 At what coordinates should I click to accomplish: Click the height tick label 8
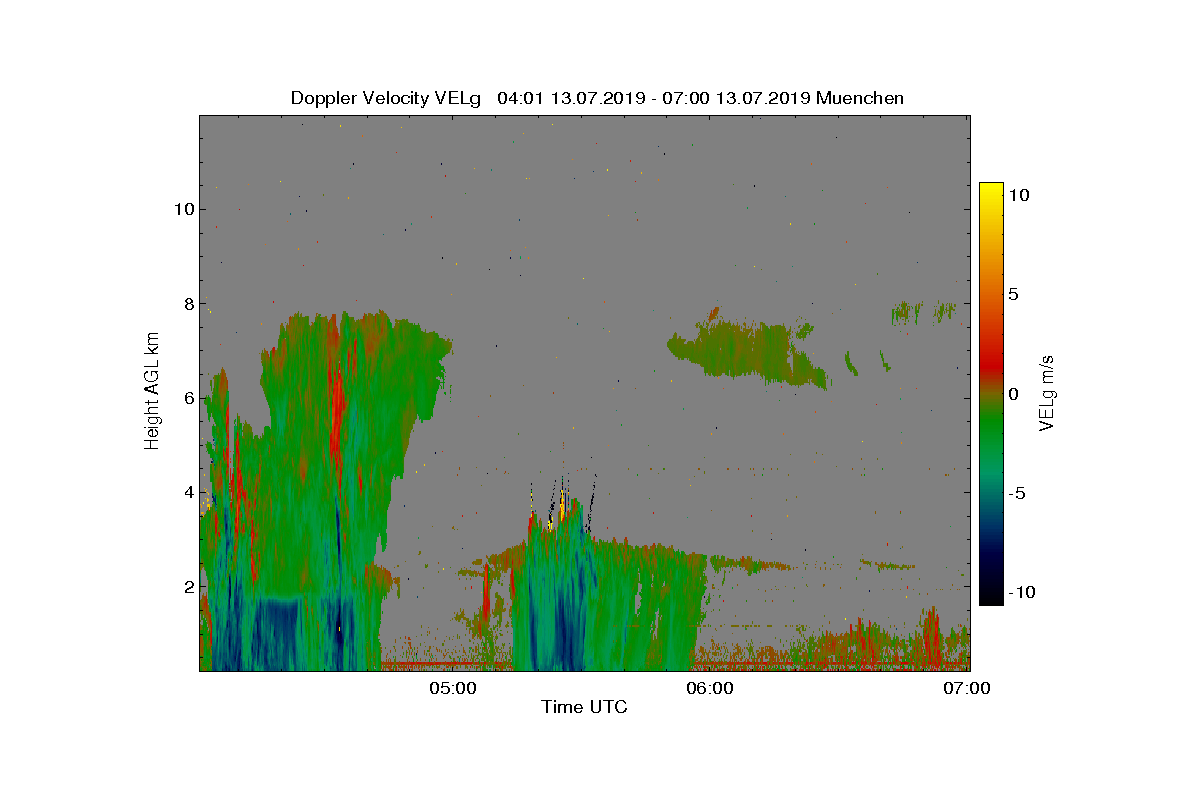pyautogui.click(x=187, y=303)
